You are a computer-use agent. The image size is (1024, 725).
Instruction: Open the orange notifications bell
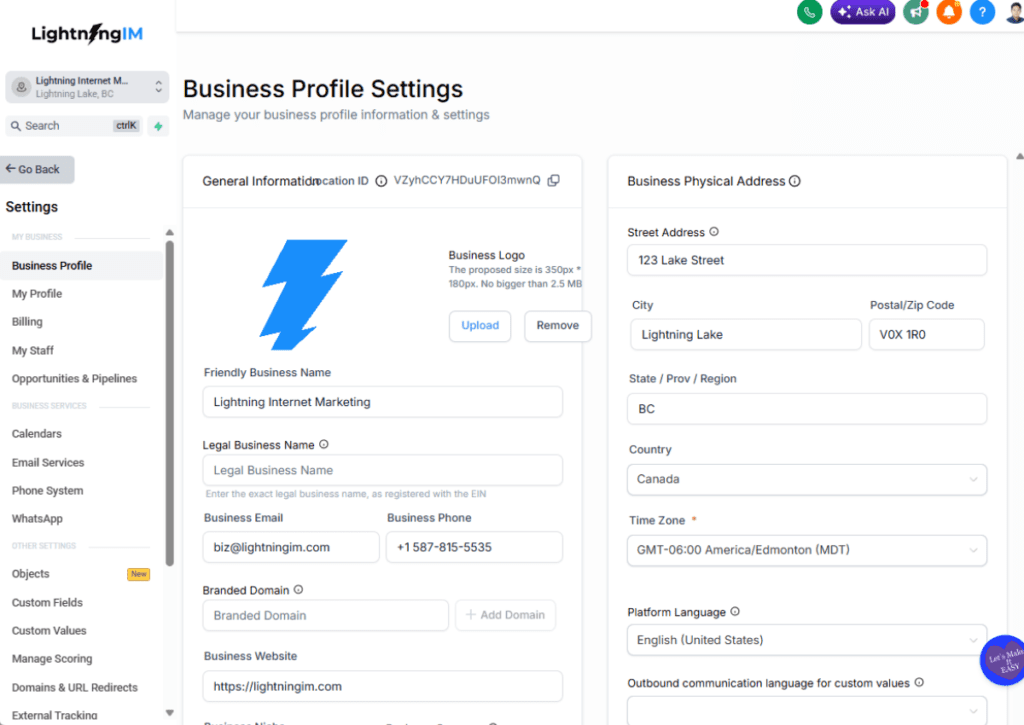point(949,12)
